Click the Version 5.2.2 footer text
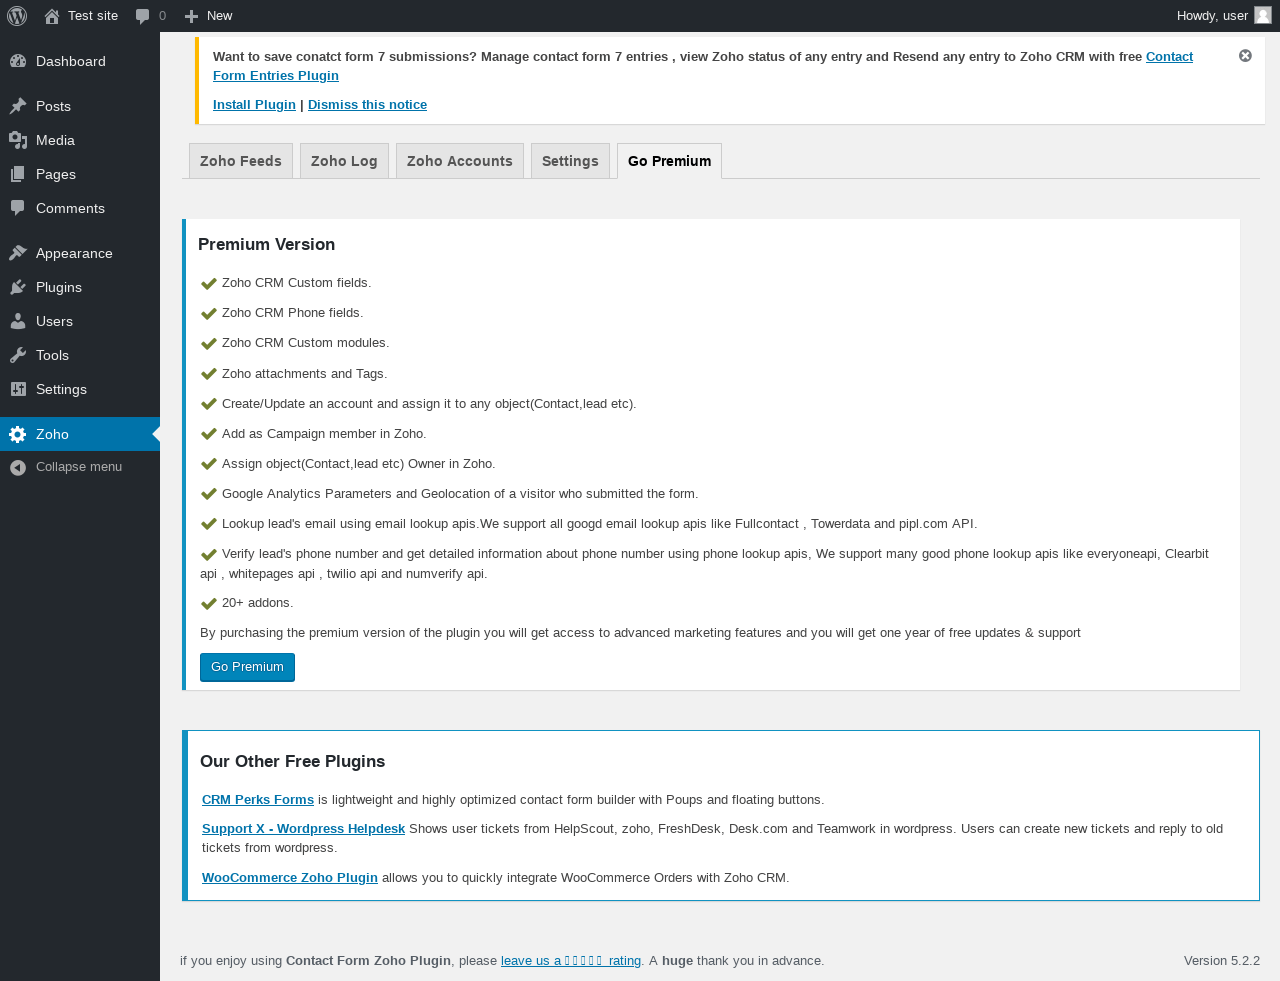Viewport: 1280px width, 981px height. (x=1222, y=960)
